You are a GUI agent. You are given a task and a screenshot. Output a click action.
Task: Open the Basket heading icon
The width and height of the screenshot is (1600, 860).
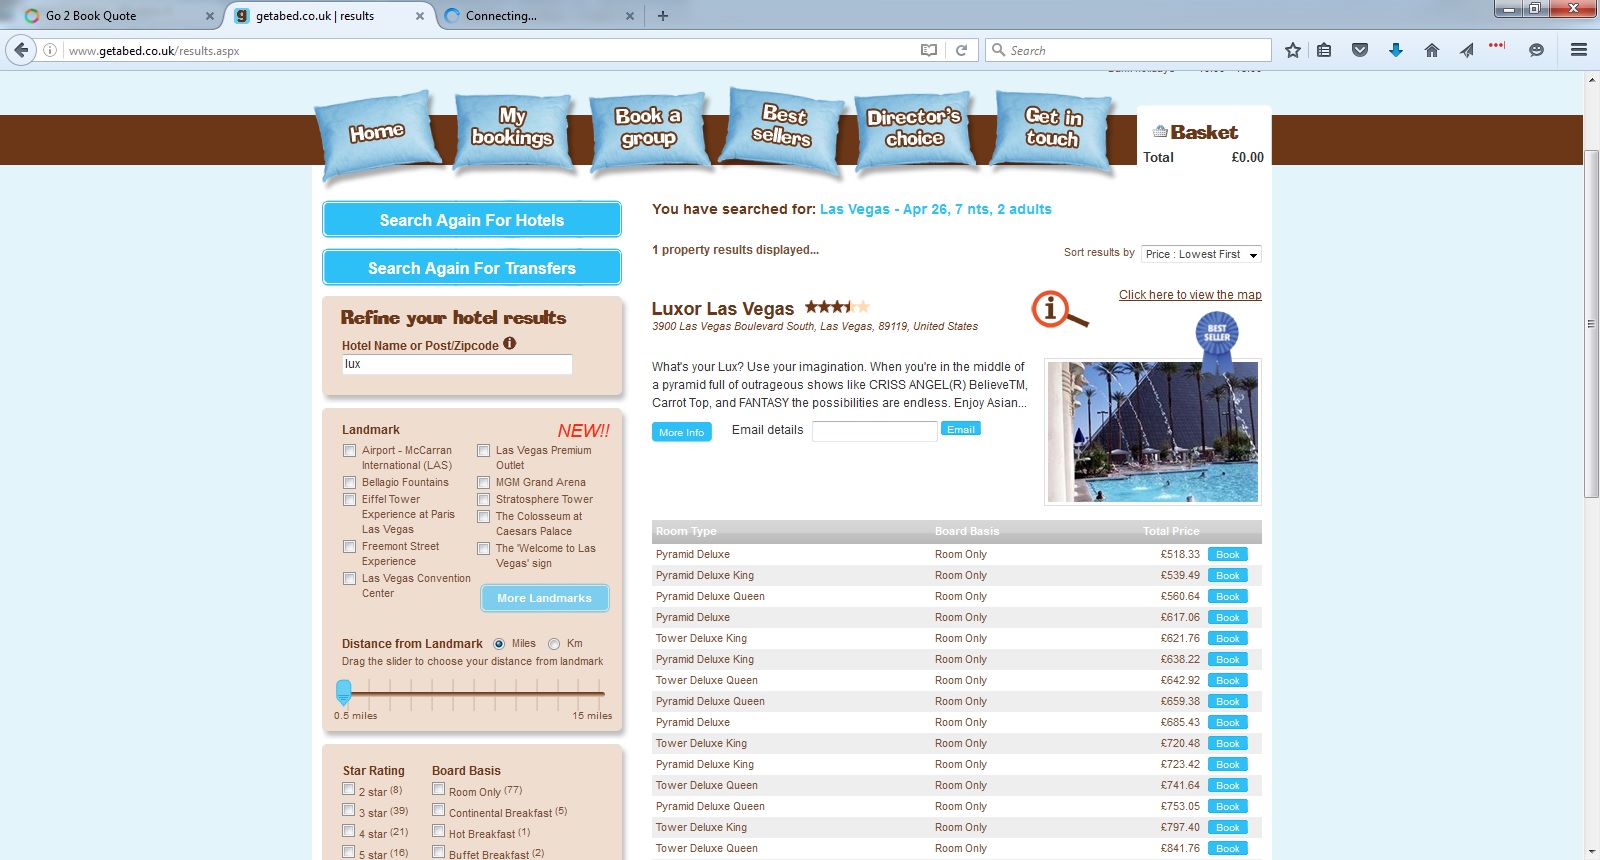(1160, 132)
